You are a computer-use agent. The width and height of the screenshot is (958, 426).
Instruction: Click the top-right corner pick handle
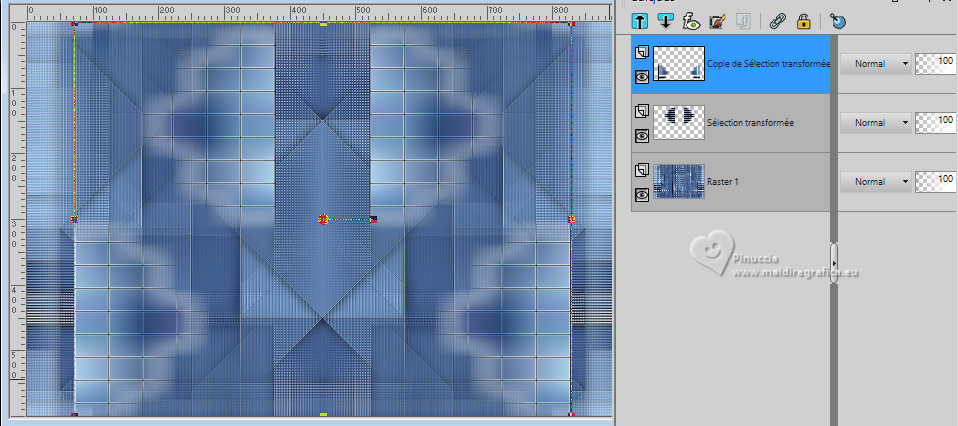pos(572,24)
